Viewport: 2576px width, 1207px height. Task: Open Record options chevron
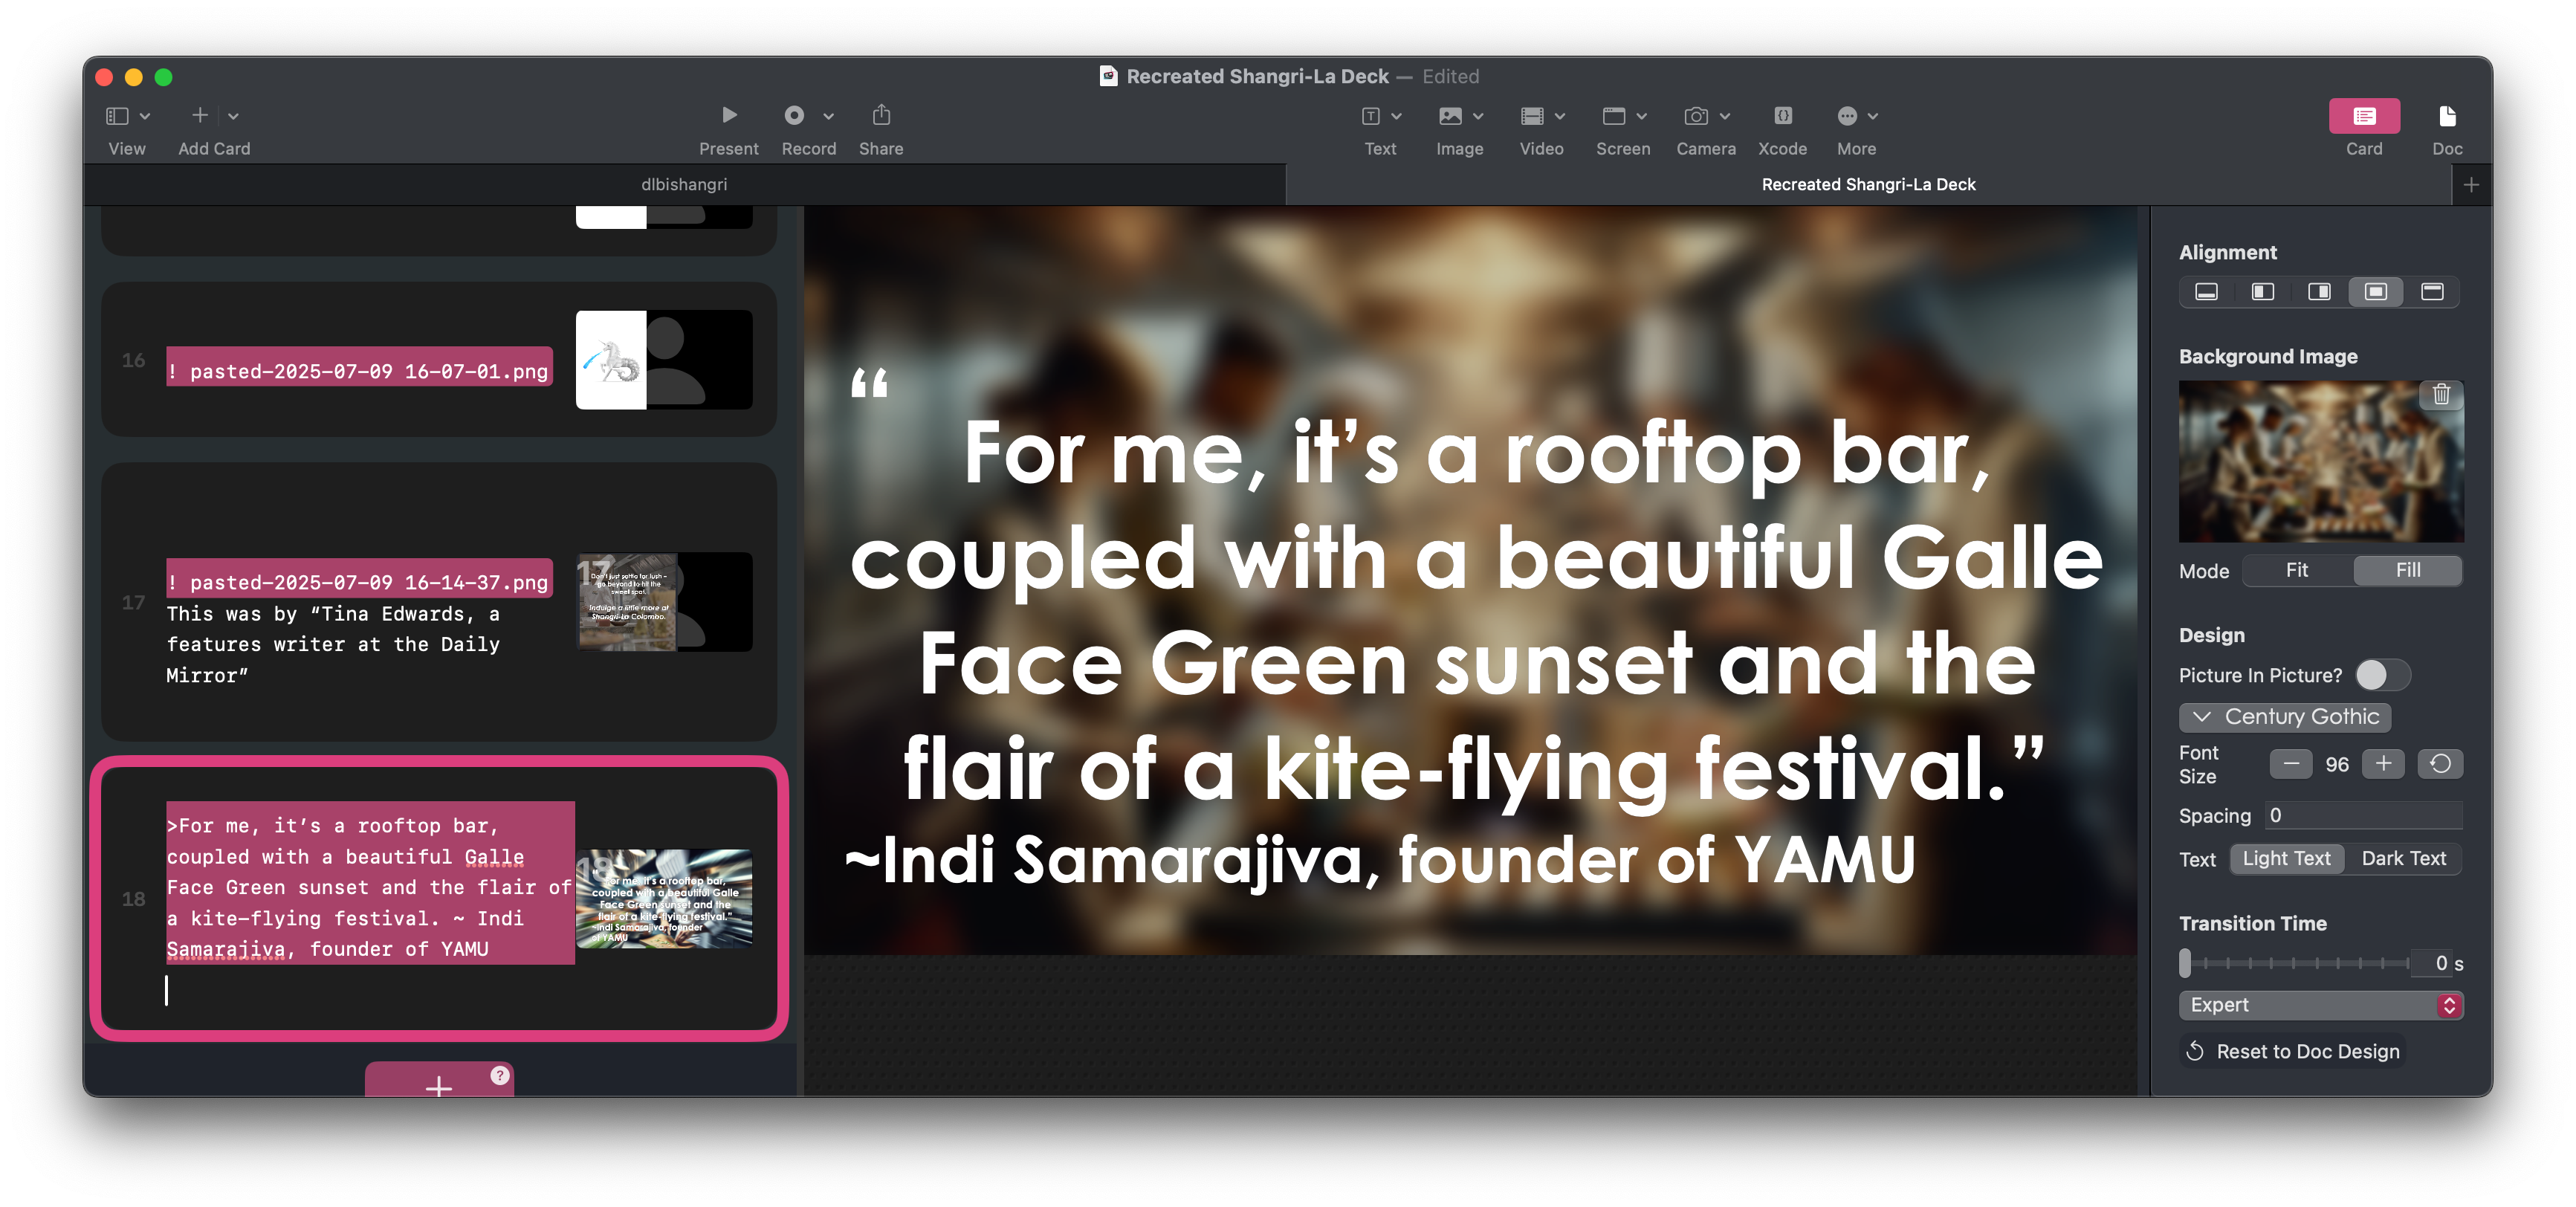pyautogui.click(x=828, y=116)
